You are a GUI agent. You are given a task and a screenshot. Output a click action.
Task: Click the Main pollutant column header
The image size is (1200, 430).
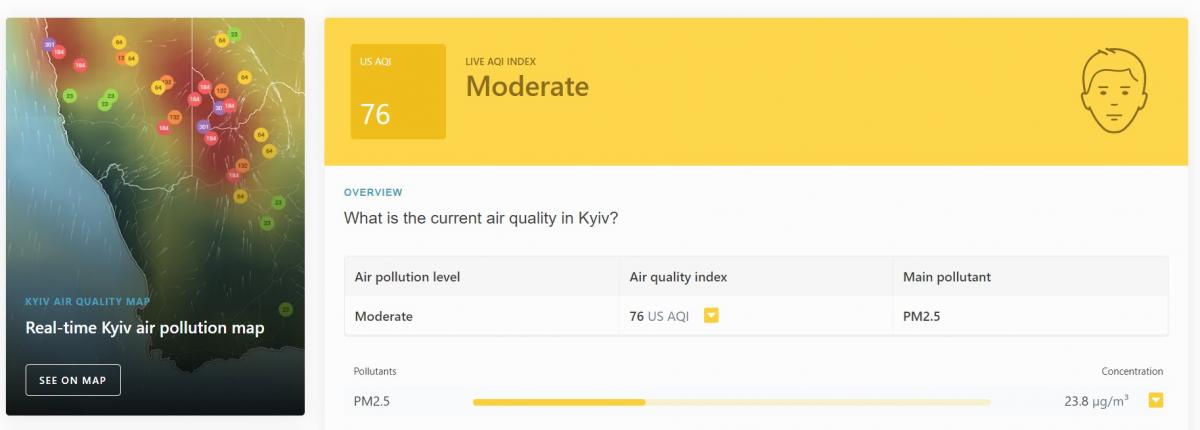[947, 277]
